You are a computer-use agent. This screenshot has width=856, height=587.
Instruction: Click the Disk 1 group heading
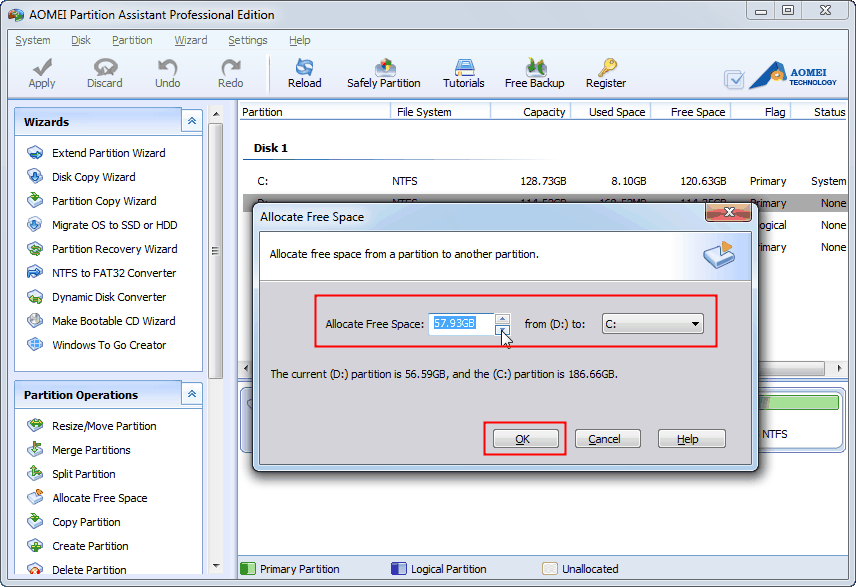pyautogui.click(x=271, y=148)
